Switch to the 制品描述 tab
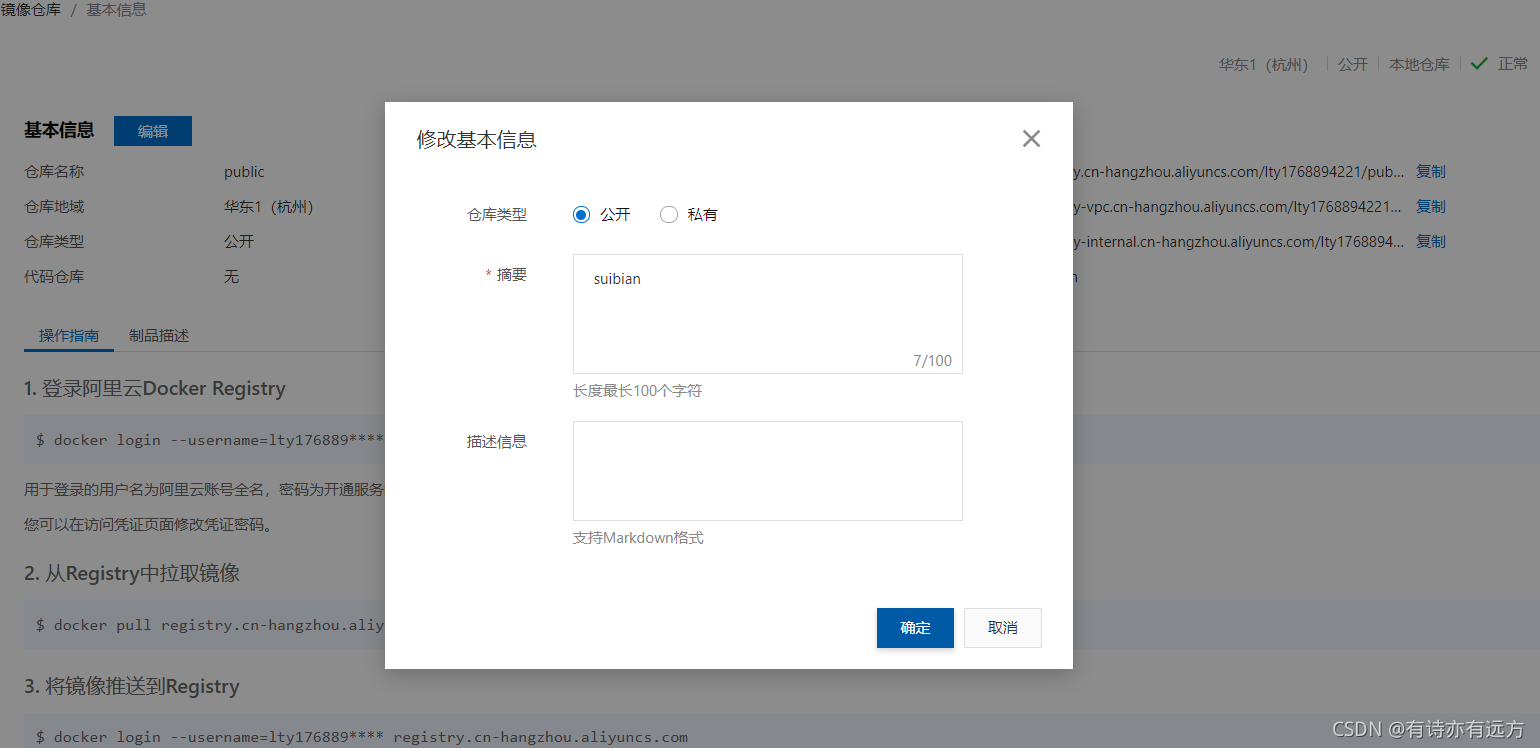 tap(158, 335)
